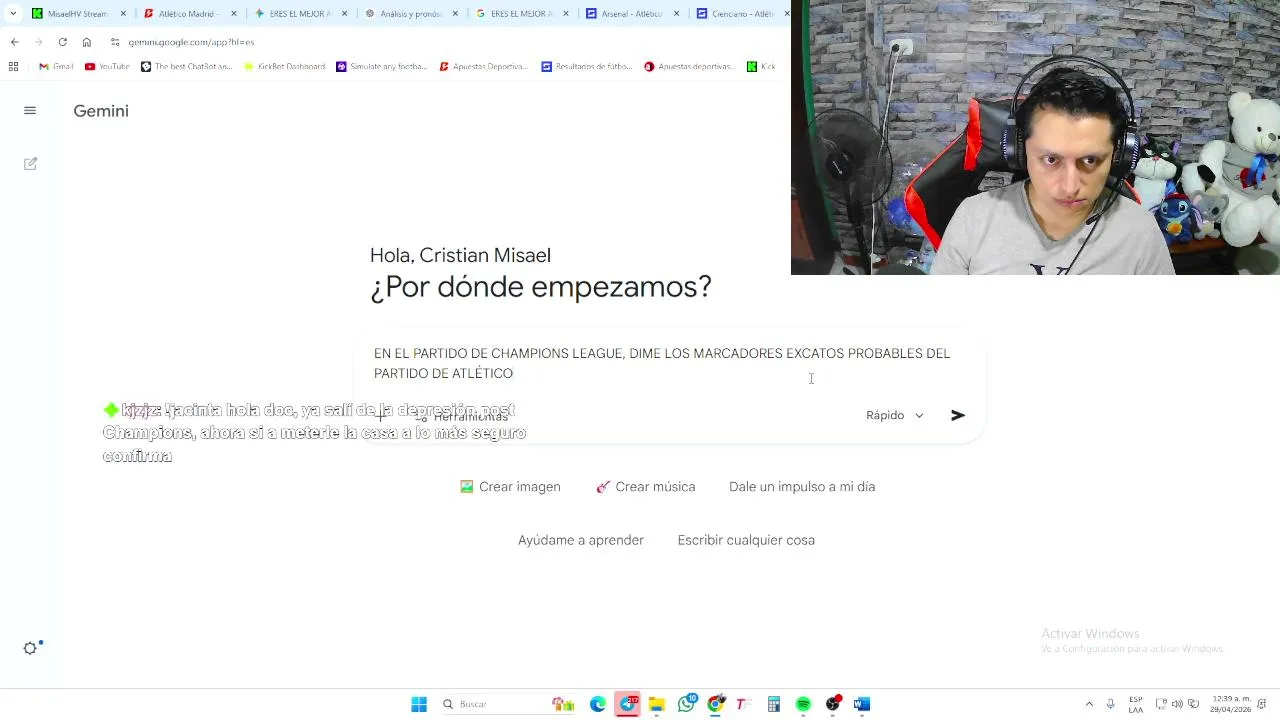1280x720 pixels.
Task: Open File Explorer from the taskbar
Action: pos(657,704)
